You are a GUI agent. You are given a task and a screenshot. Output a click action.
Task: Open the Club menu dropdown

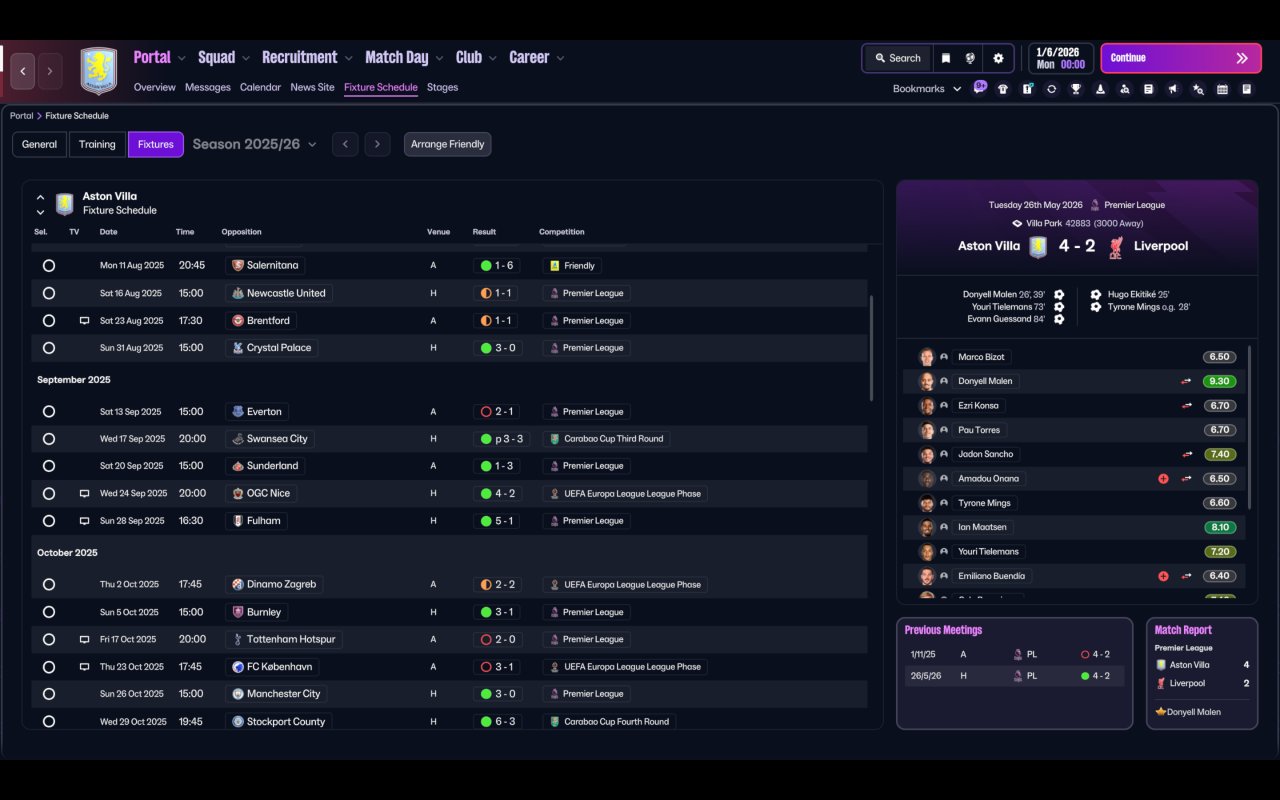477,58
